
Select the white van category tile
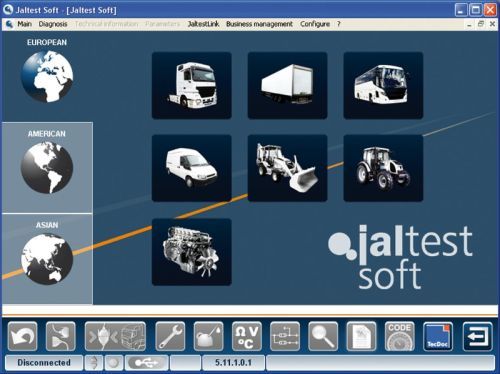(x=192, y=168)
